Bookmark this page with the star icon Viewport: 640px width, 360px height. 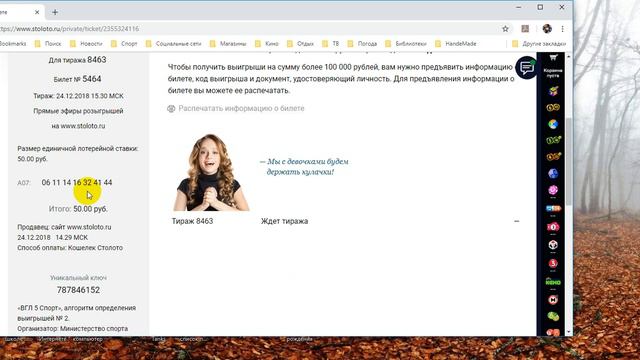click(505, 29)
